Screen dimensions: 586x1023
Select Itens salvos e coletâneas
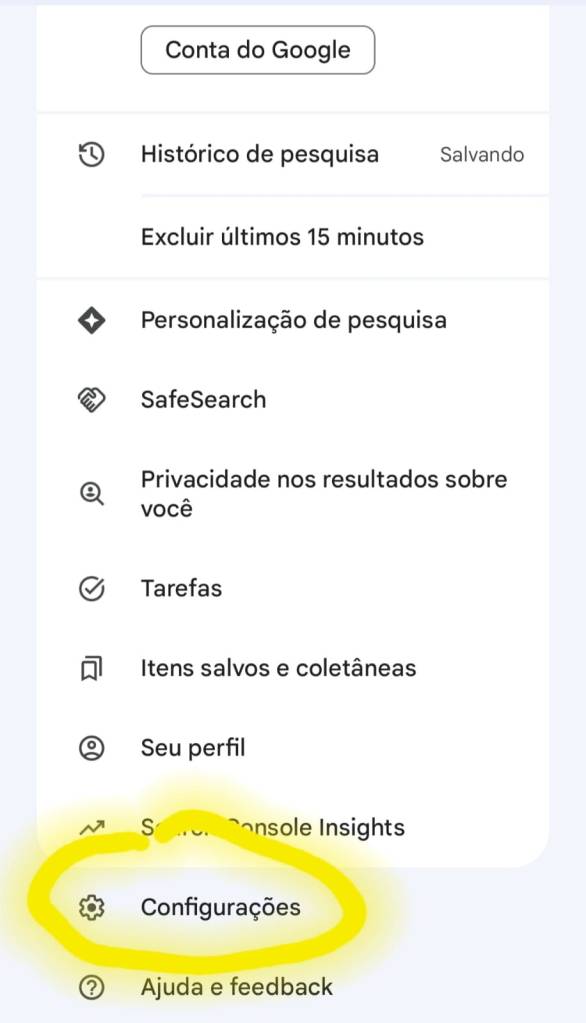(x=277, y=668)
